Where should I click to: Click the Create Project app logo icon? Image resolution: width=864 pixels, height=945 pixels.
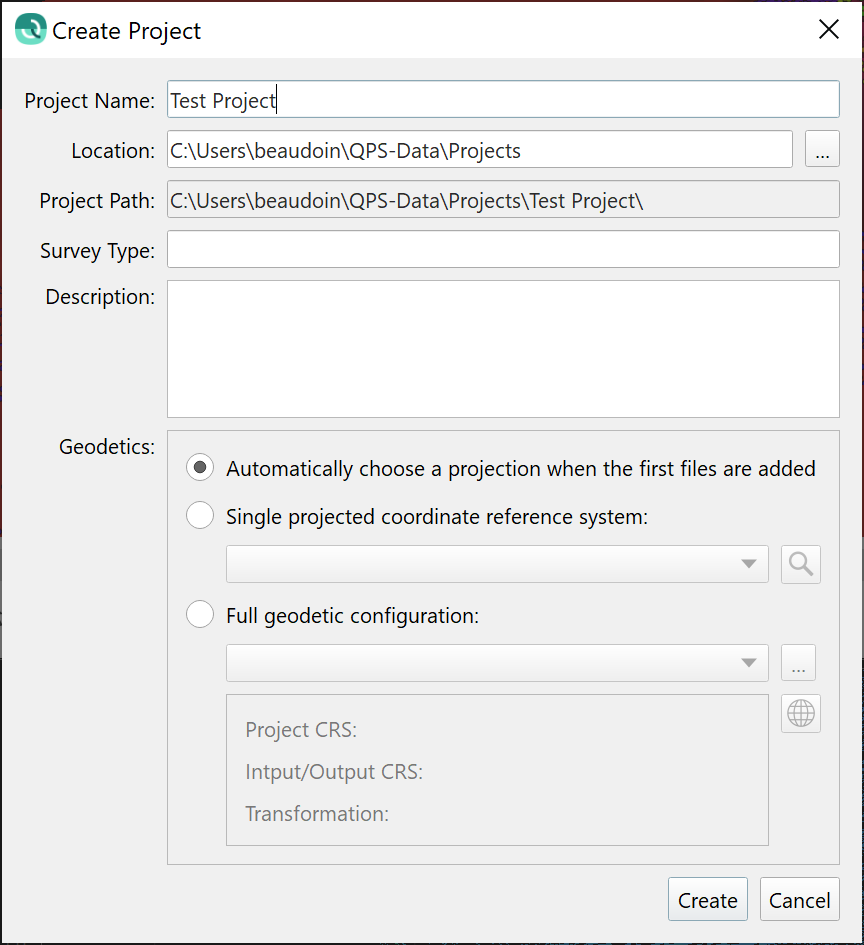point(31,30)
